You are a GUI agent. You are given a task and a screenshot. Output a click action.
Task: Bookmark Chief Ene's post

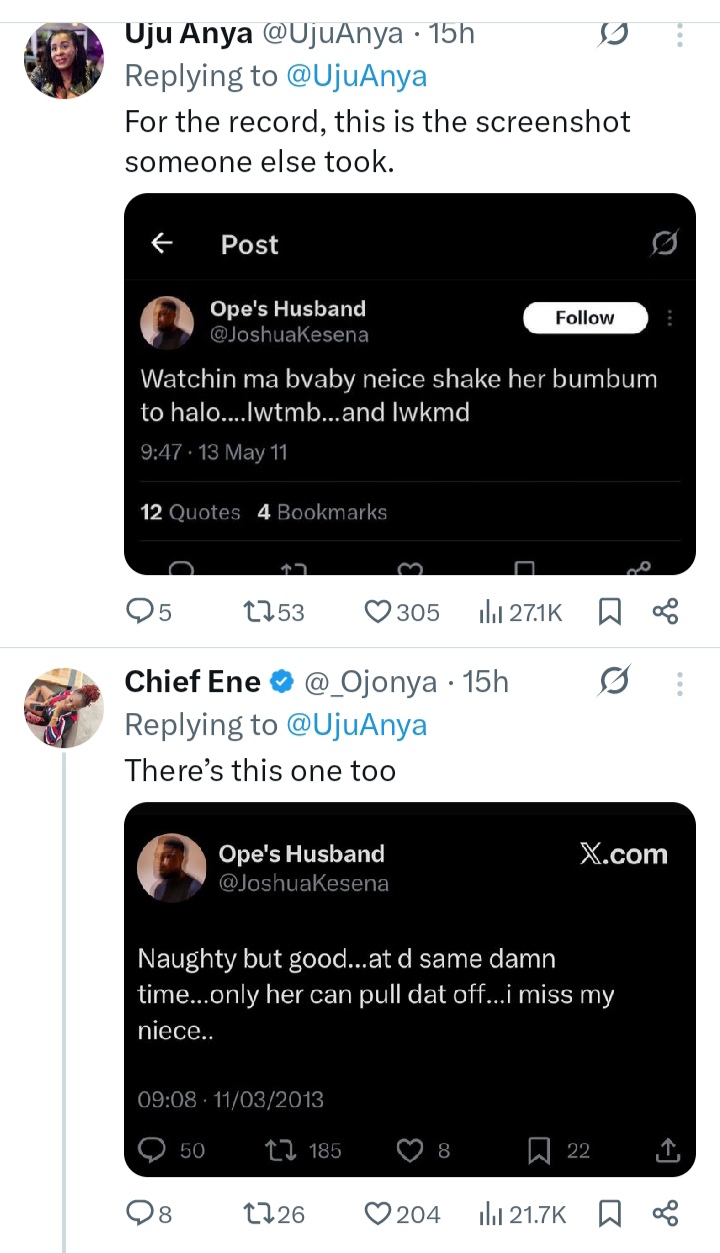(609, 1214)
